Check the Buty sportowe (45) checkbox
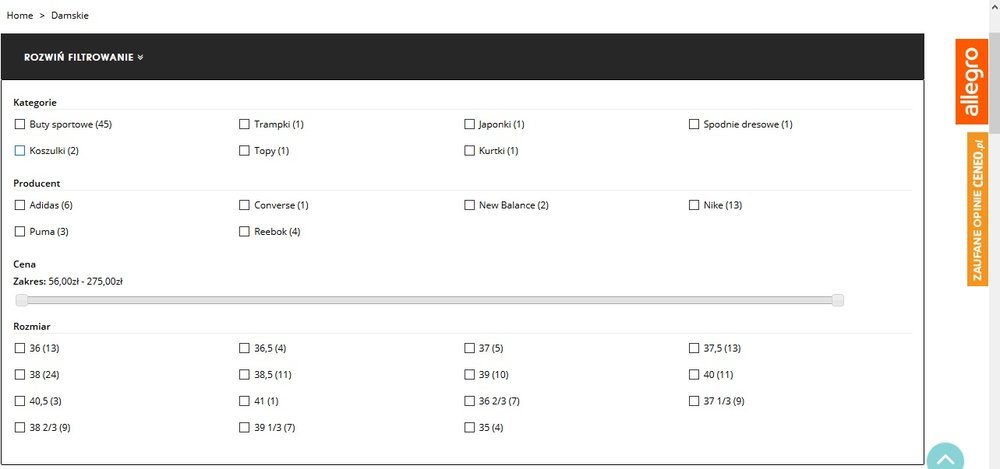 click(x=20, y=124)
